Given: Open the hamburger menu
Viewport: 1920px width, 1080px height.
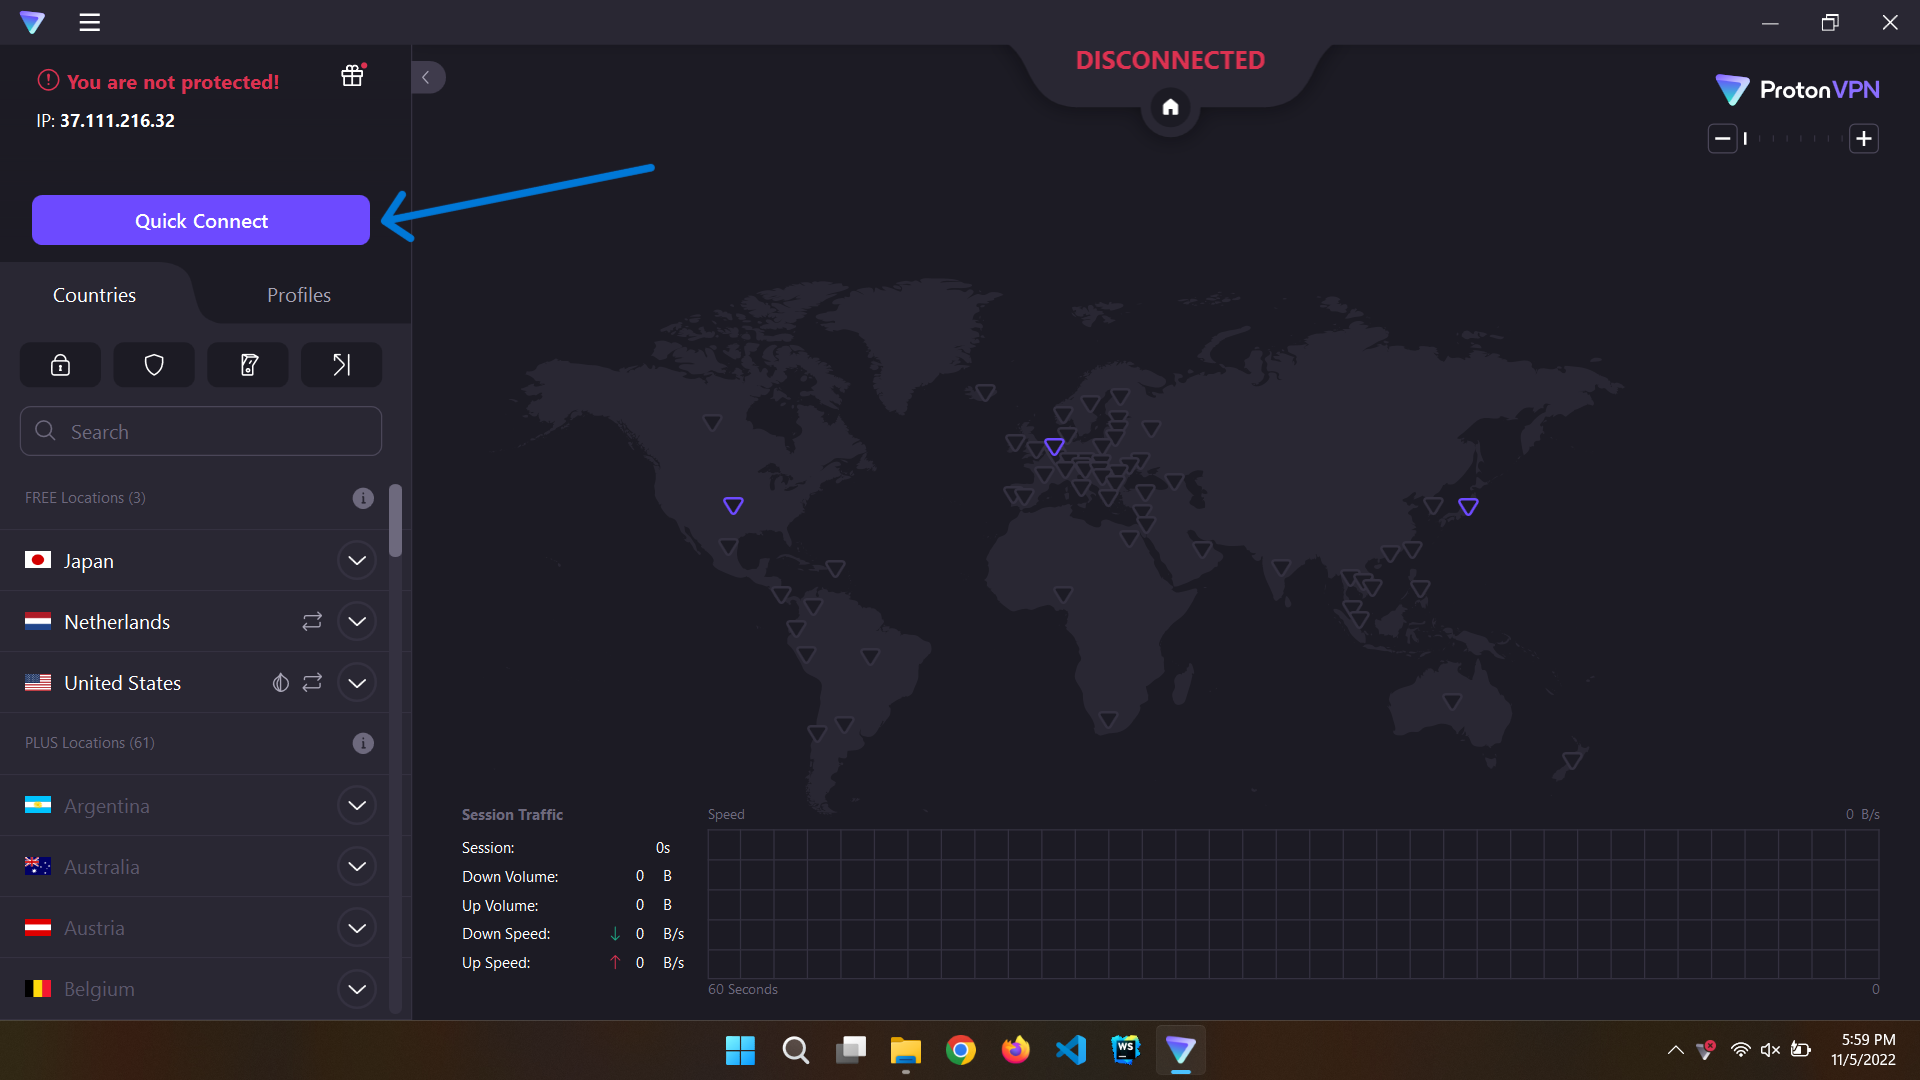Looking at the screenshot, I should [90, 22].
